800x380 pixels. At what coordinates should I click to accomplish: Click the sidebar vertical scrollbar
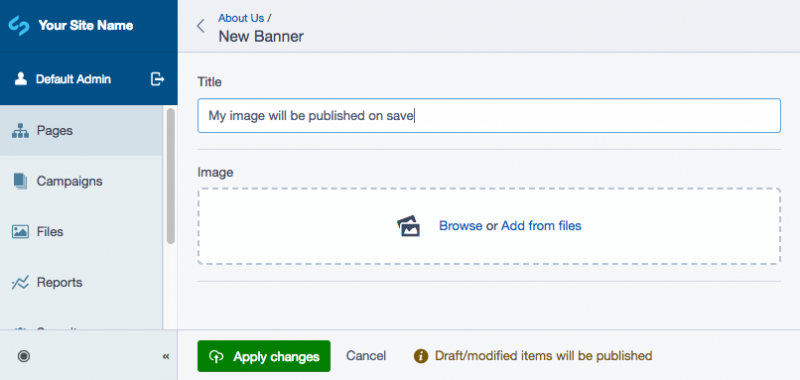(170, 176)
